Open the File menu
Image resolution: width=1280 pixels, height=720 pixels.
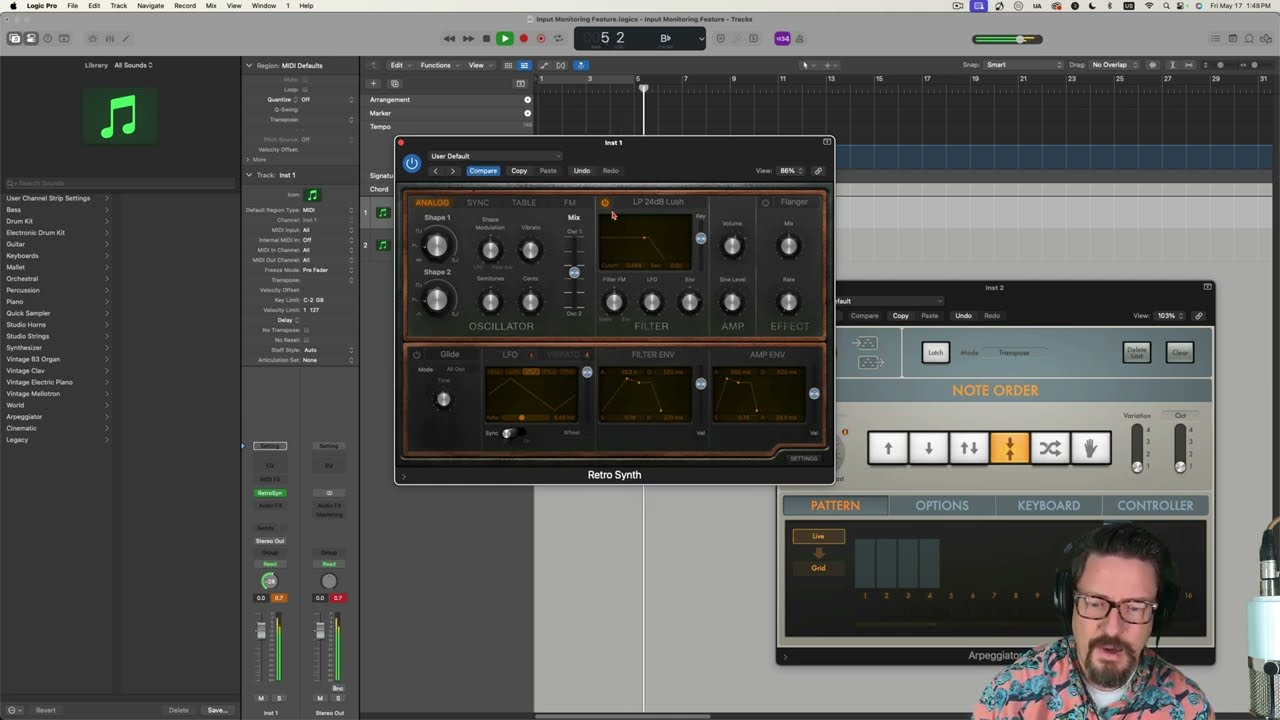click(x=72, y=6)
